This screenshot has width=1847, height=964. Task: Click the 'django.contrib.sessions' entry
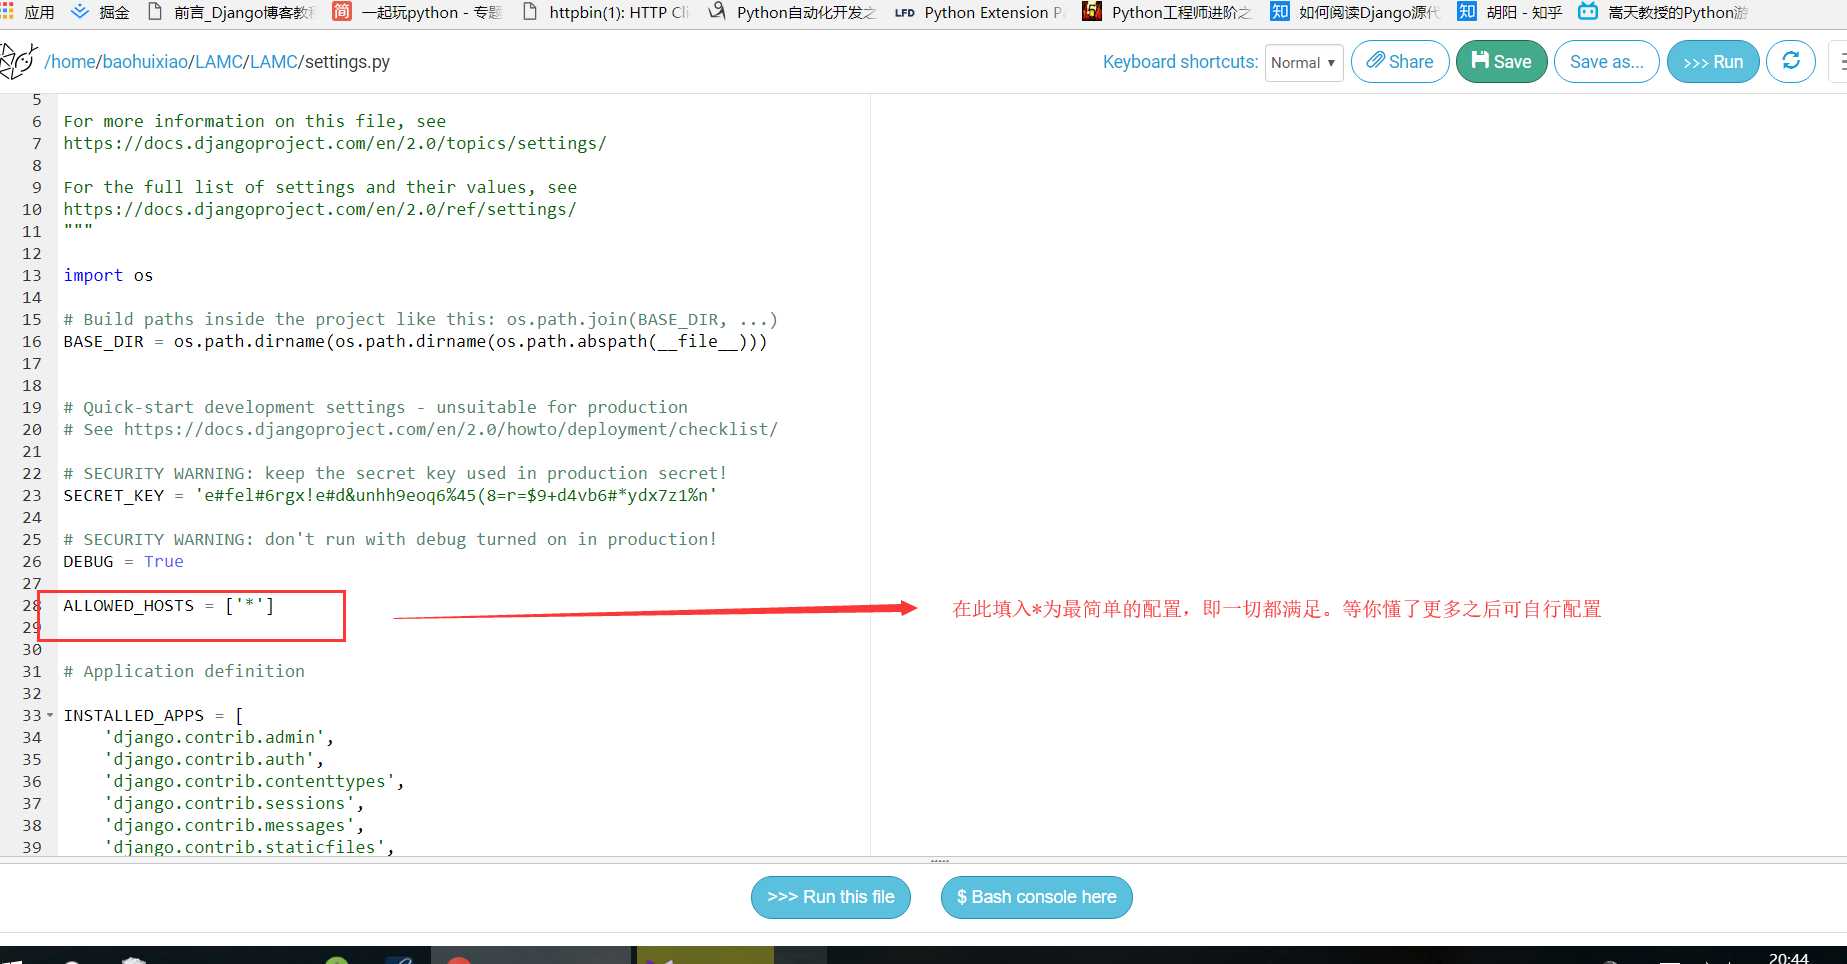coord(234,803)
